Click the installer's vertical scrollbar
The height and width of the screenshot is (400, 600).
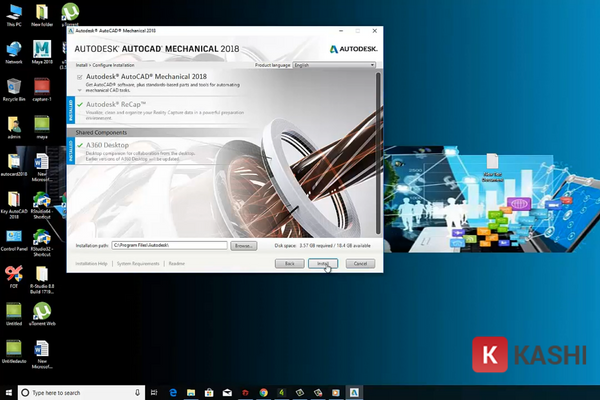[x=377, y=150]
